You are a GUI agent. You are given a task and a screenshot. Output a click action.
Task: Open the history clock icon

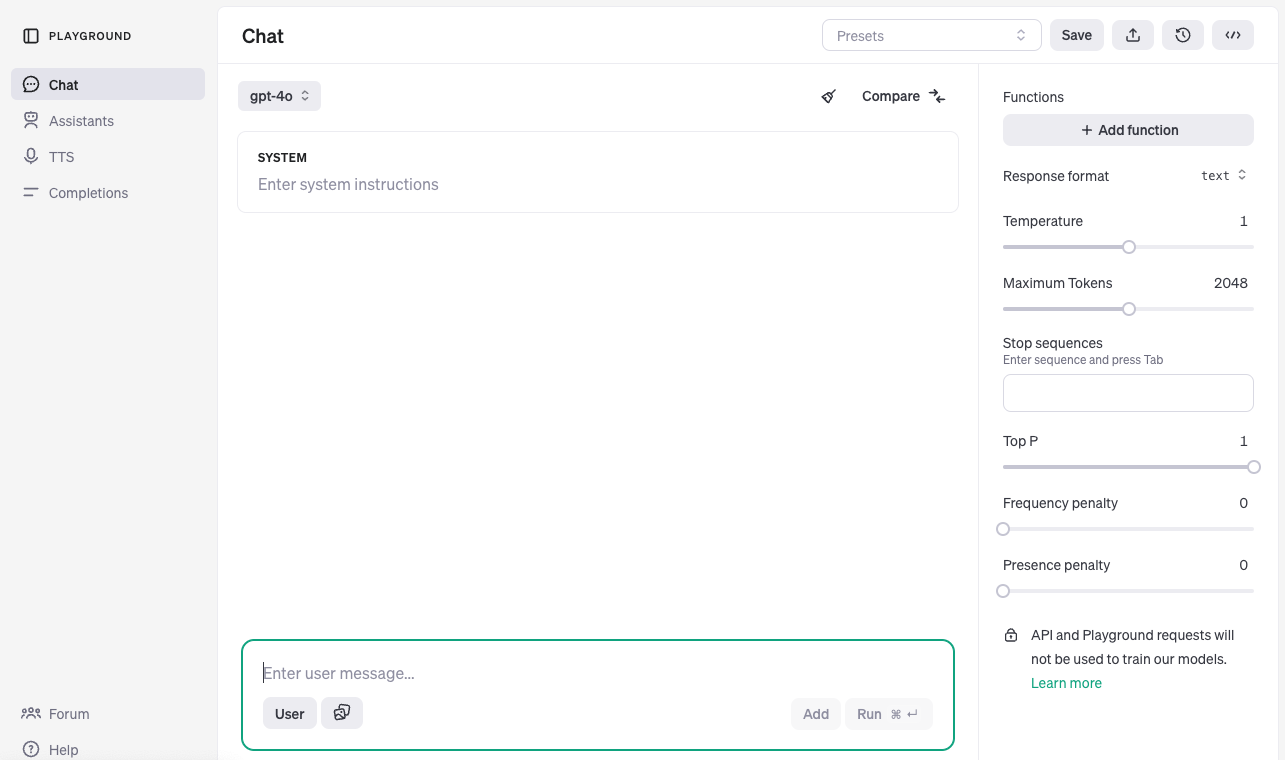[x=1183, y=35]
